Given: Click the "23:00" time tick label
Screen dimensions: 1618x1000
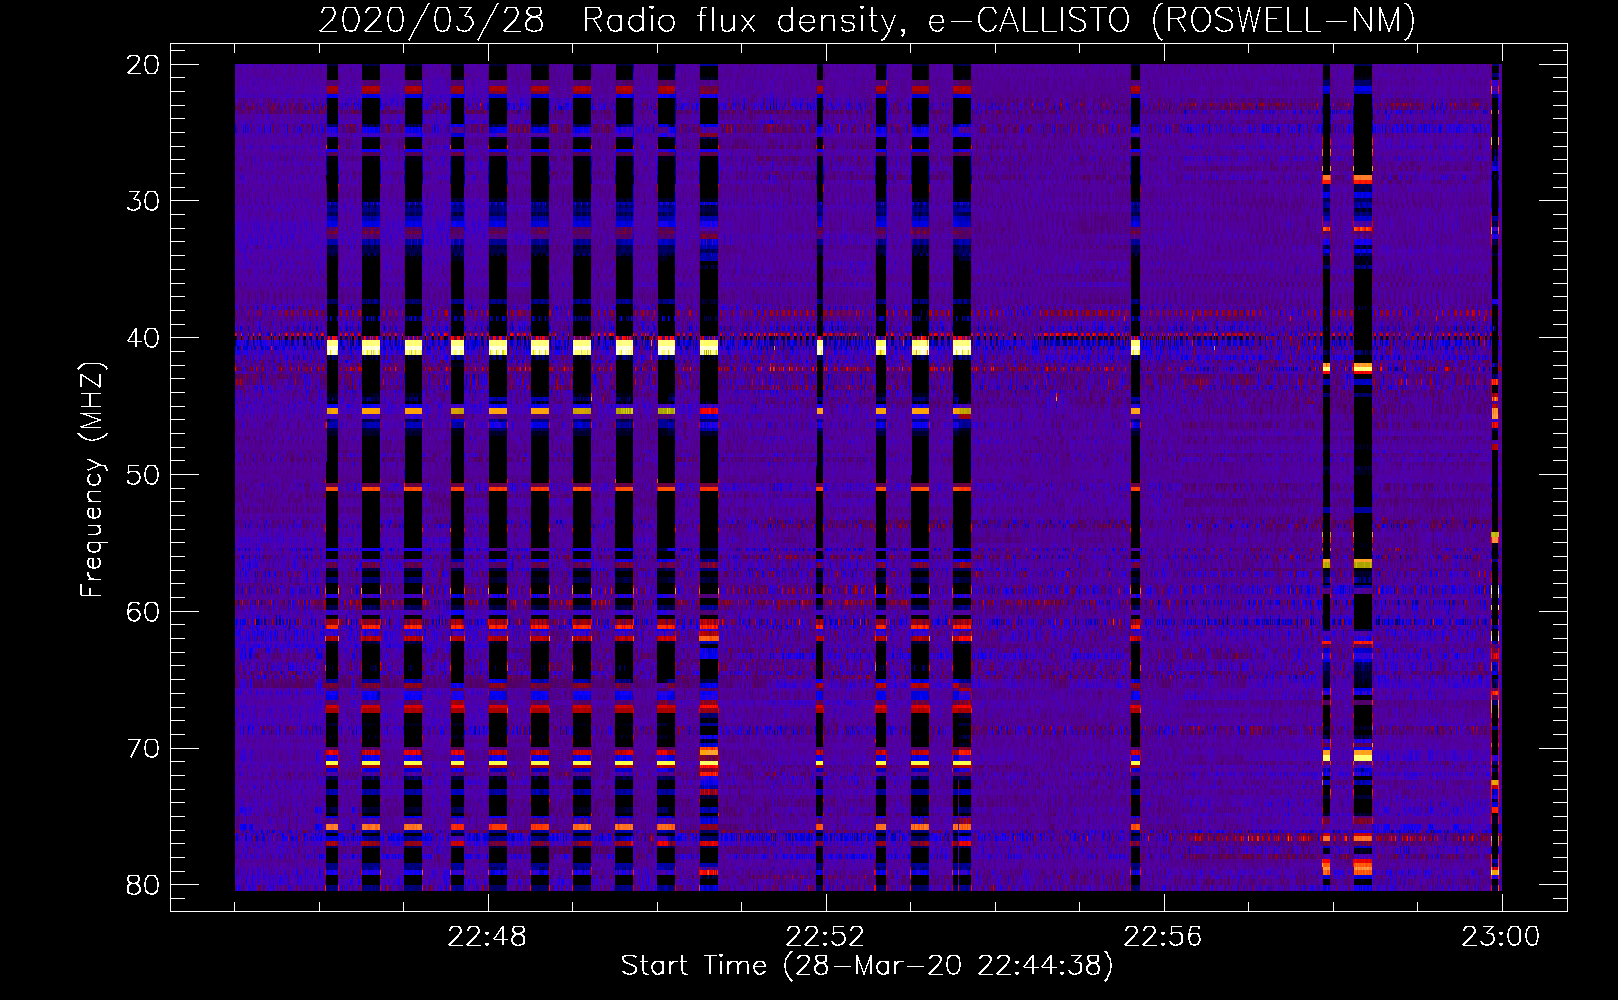Looking at the screenshot, I should 1501,937.
